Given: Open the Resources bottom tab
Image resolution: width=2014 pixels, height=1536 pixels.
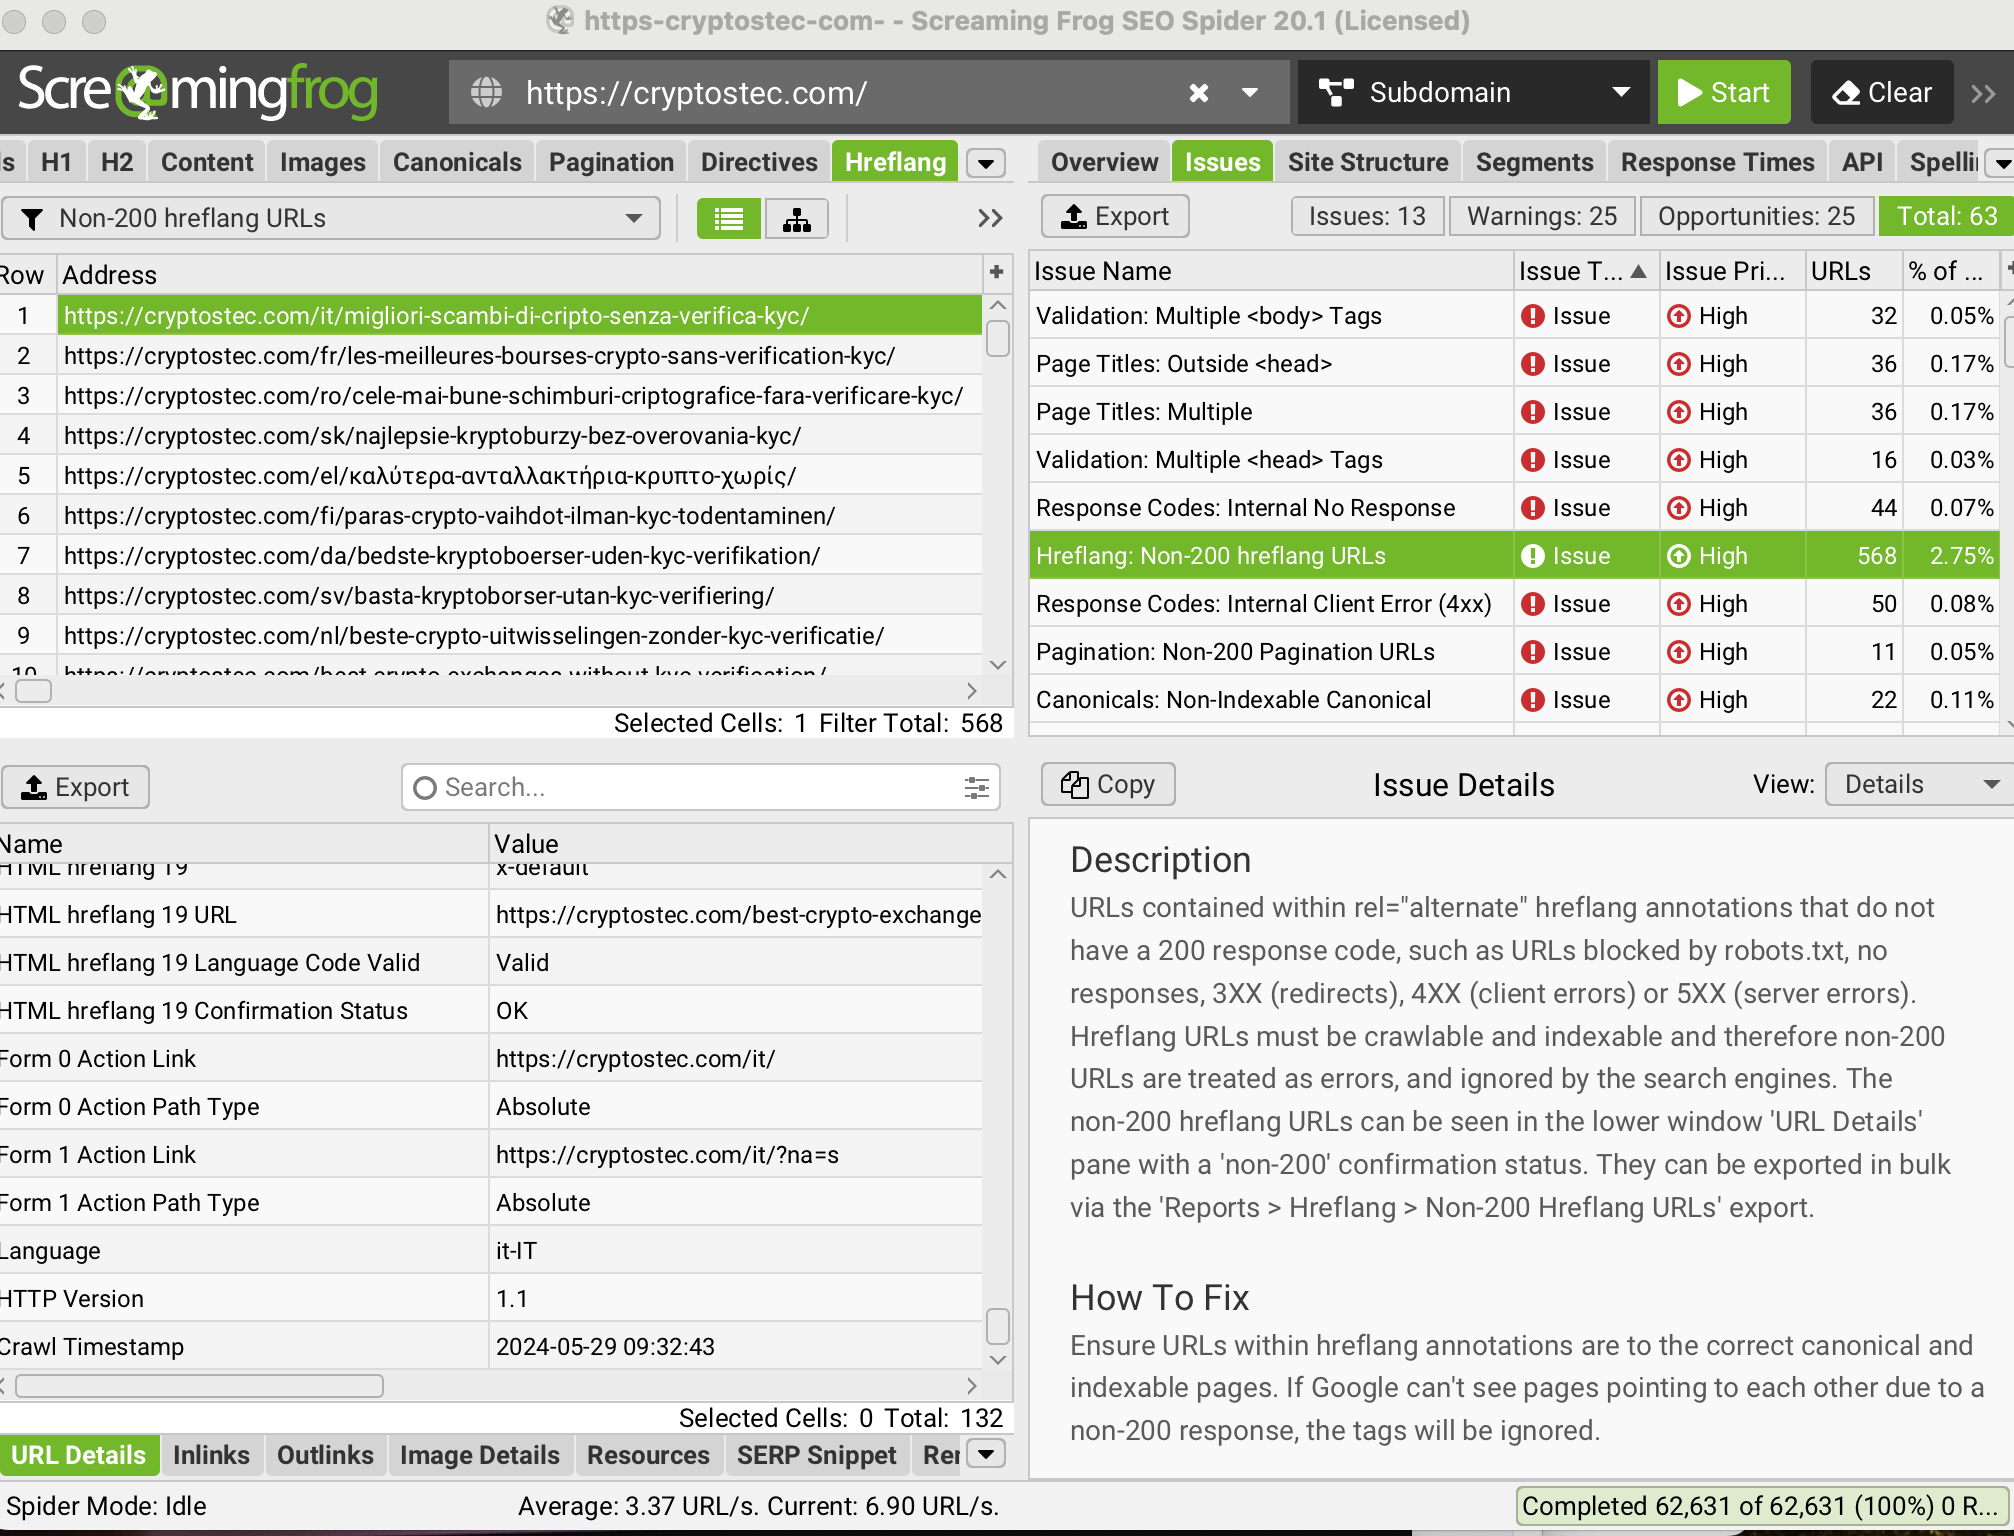Looking at the screenshot, I should [x=648, y=1455].
